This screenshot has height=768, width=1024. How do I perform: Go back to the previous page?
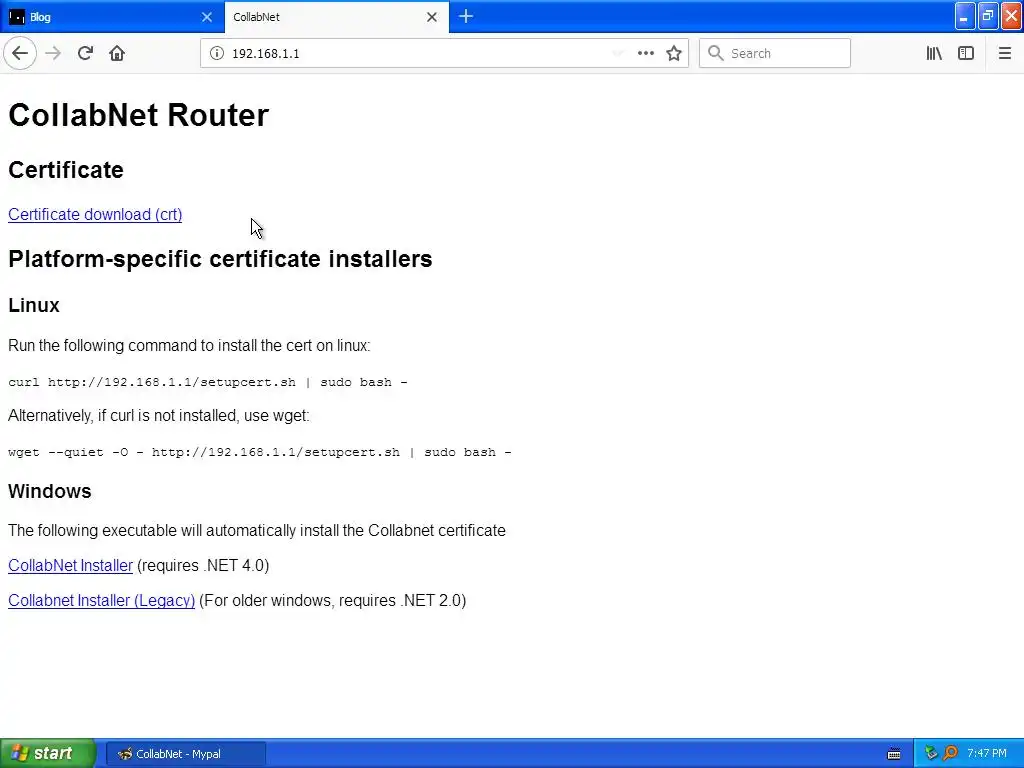point(20,53)
